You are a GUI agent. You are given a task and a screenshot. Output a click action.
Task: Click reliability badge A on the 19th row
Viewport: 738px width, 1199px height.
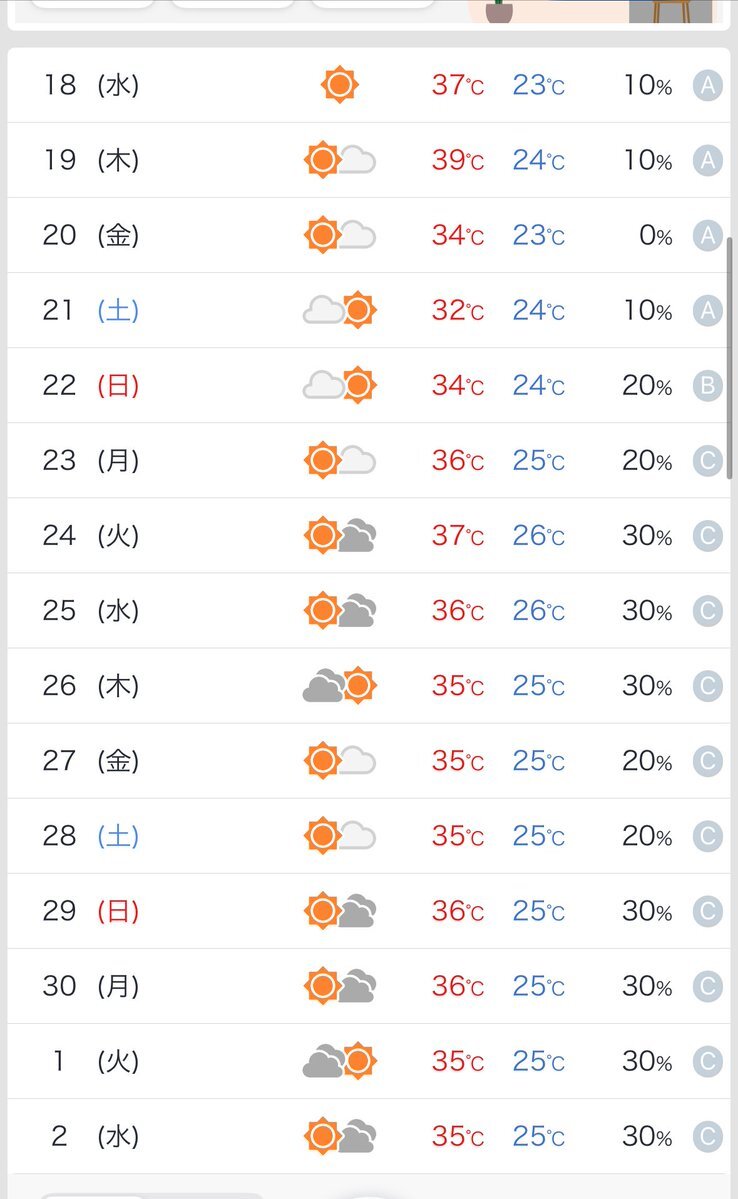pyautogui.click(x=707, y=161)
